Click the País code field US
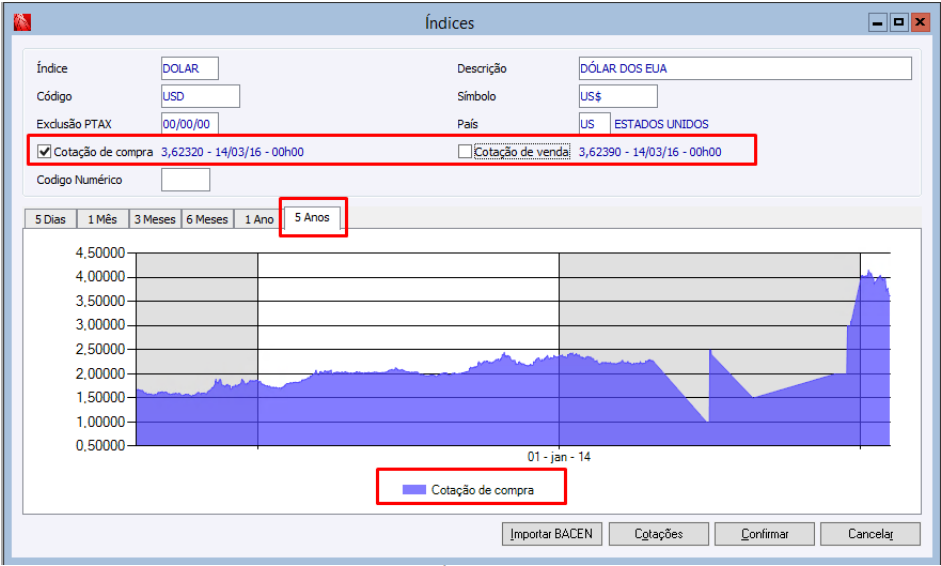 pyautogui.click(x=594, y=124)
